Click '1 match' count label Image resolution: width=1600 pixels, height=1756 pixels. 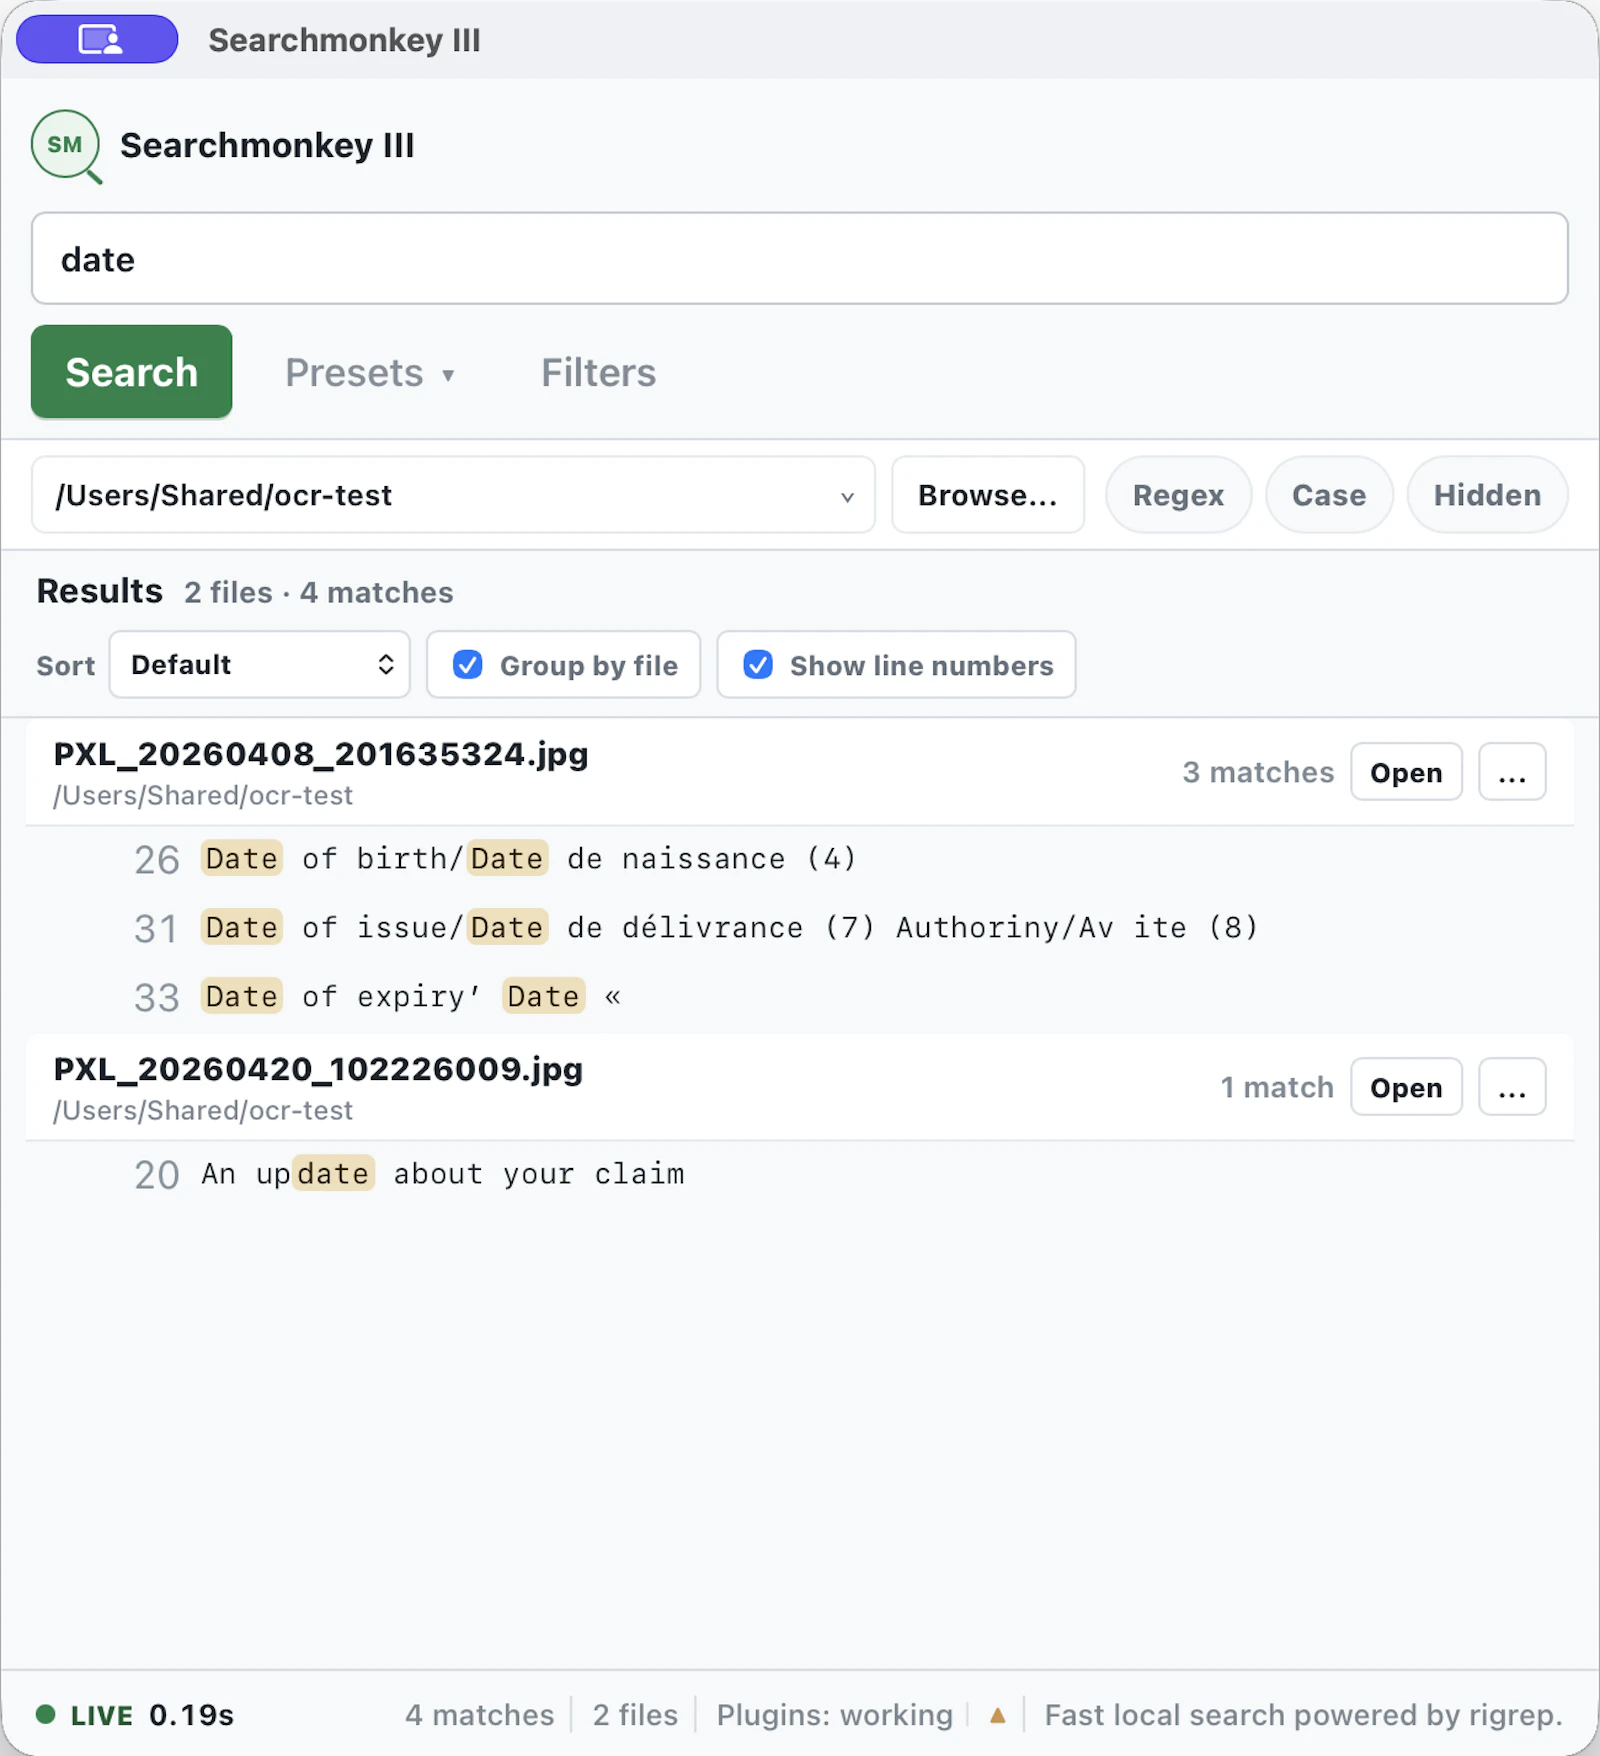[1277, 1087]
